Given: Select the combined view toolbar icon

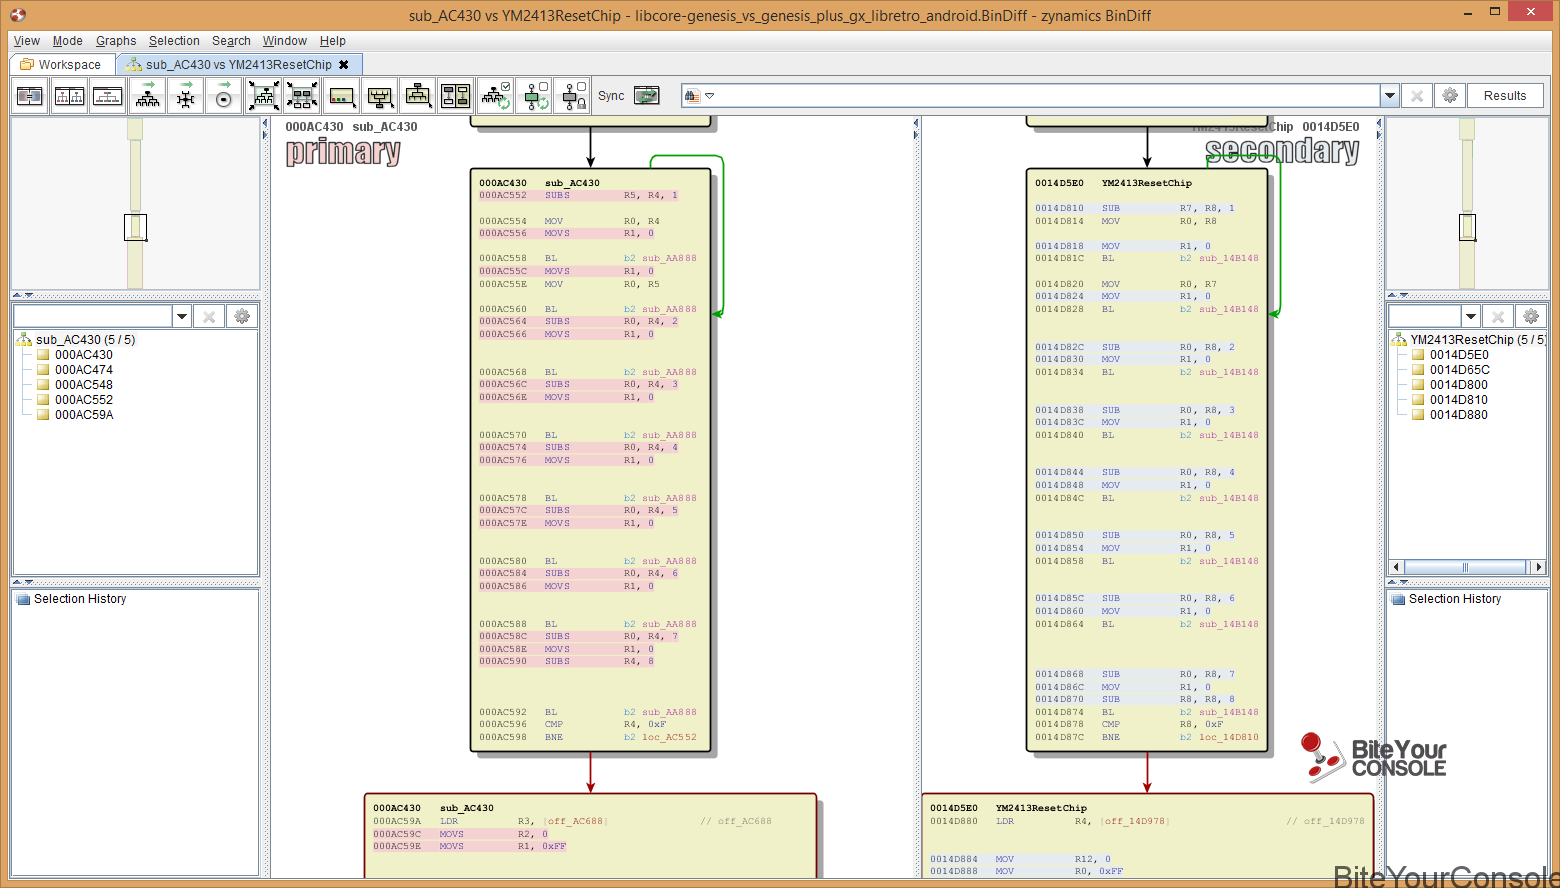Looking at the screenshot, I should pos(108,96).
